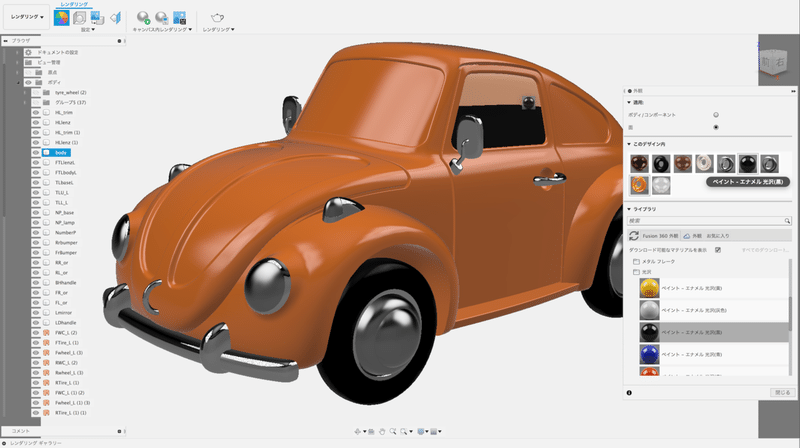Viewport: 800px width, 448px height.
Task: Click the grid settings icon in navigation bar
Action: point(434,432)
